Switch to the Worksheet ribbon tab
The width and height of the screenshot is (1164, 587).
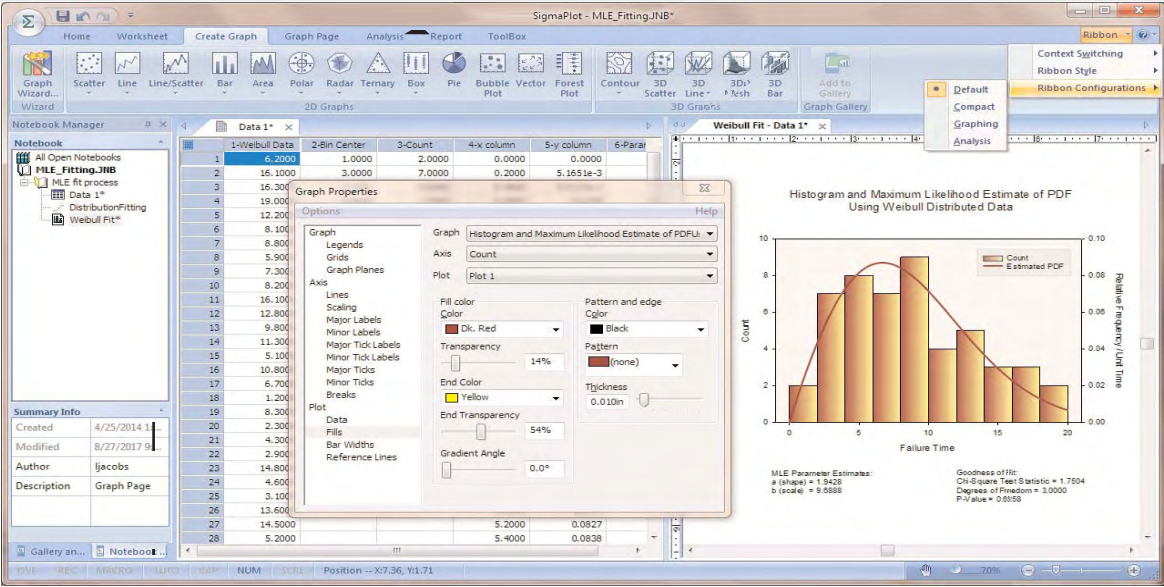point(142,37)
